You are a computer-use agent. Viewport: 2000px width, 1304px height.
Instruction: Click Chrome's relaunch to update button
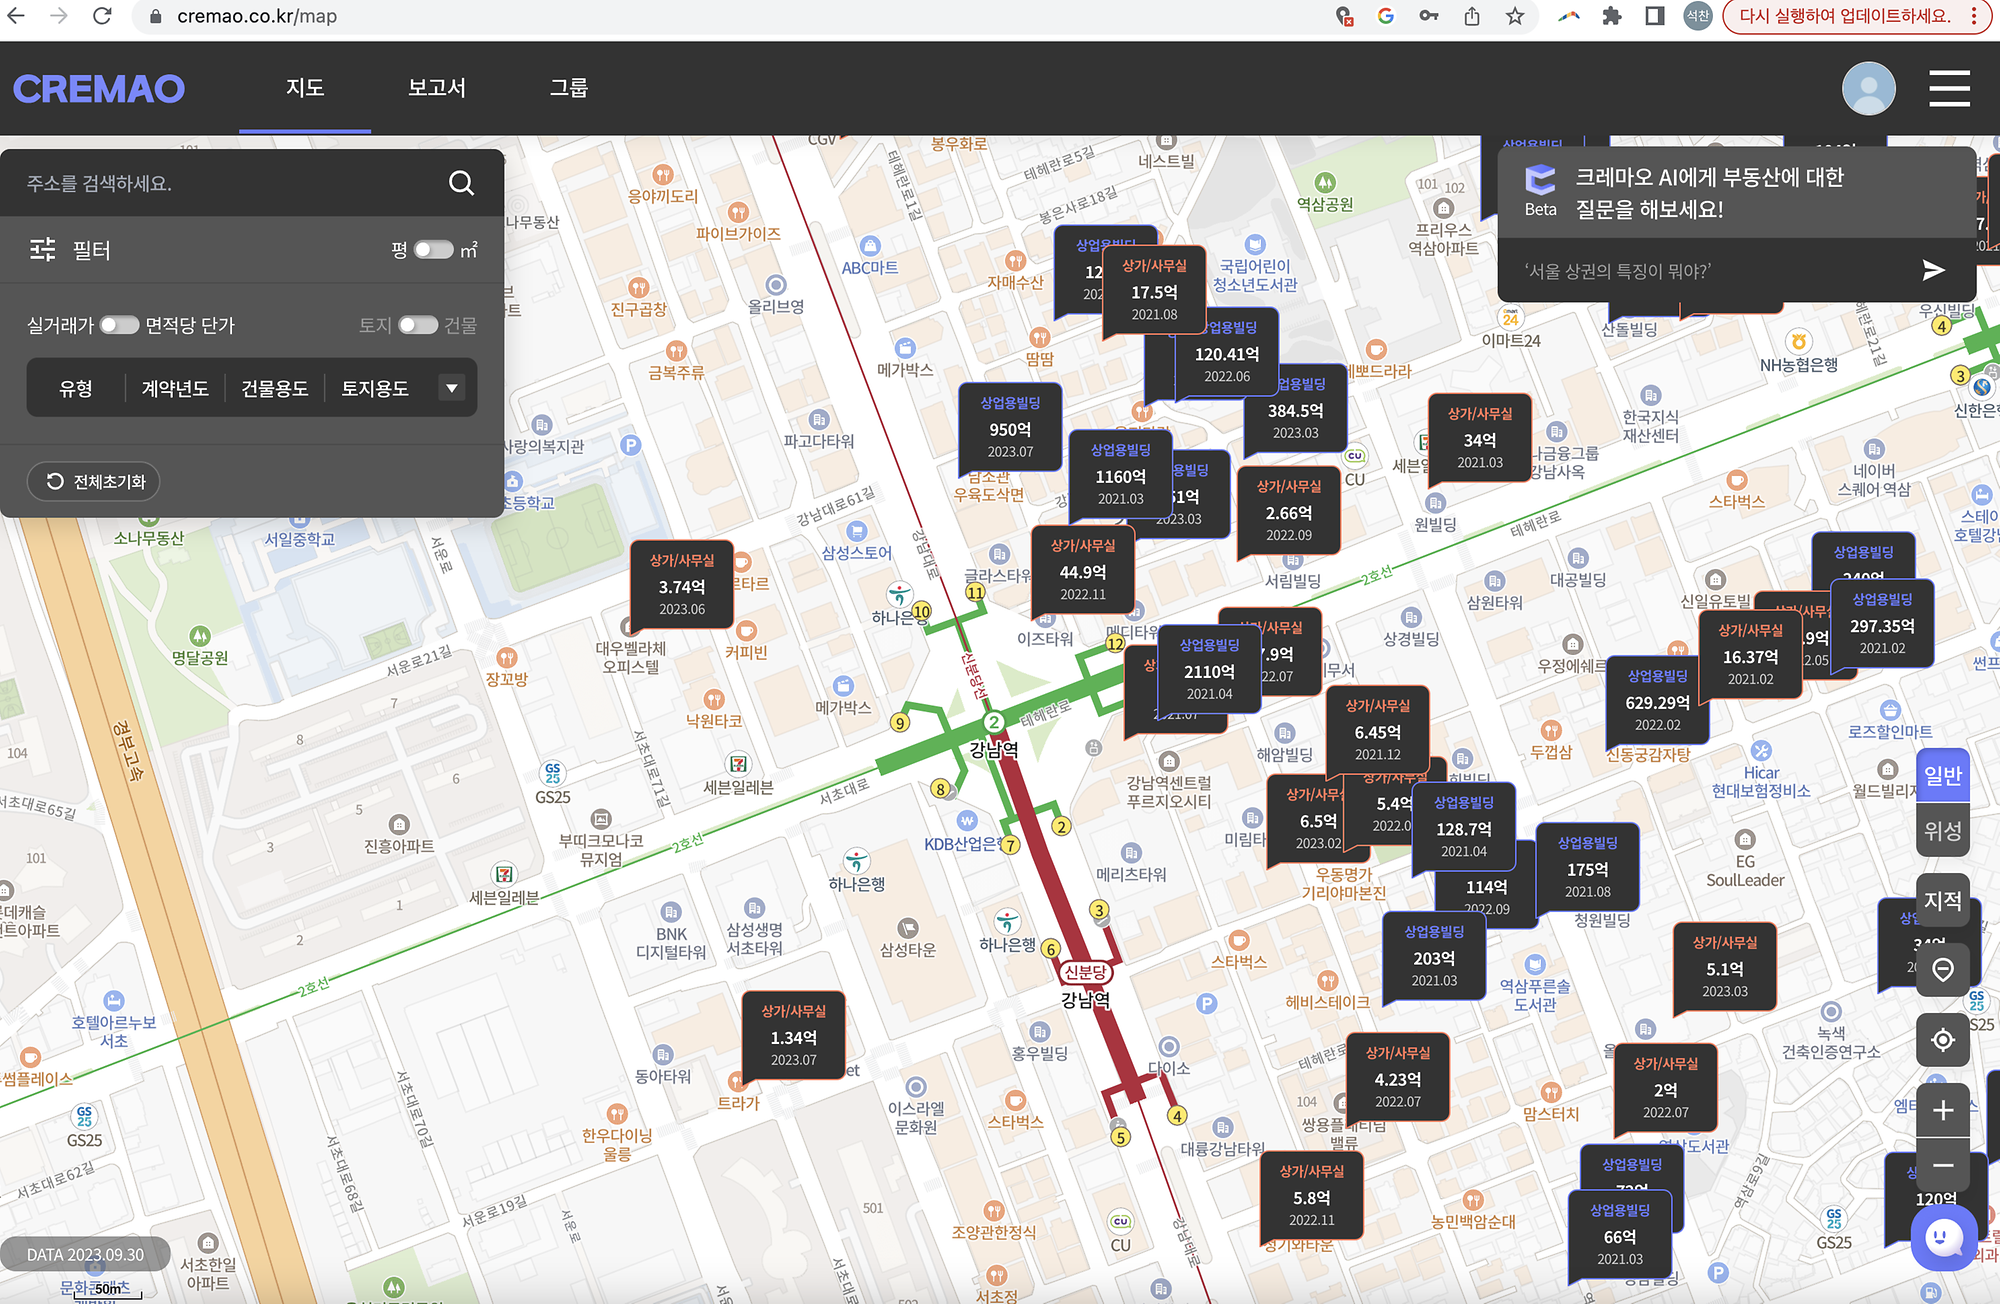tap(1845, 16)
